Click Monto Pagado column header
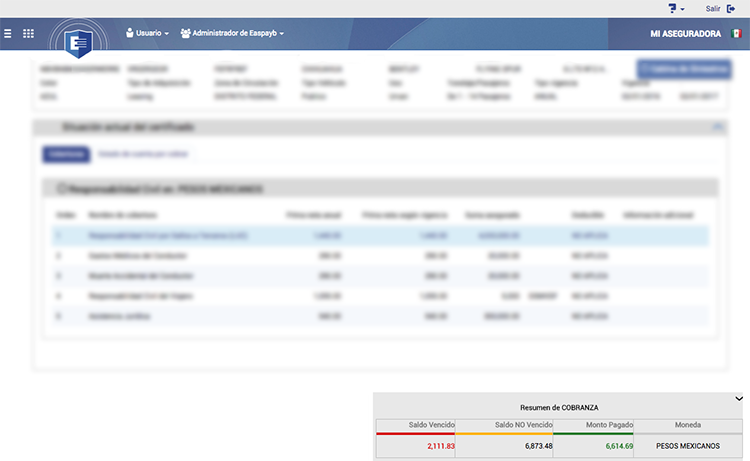 593,425
